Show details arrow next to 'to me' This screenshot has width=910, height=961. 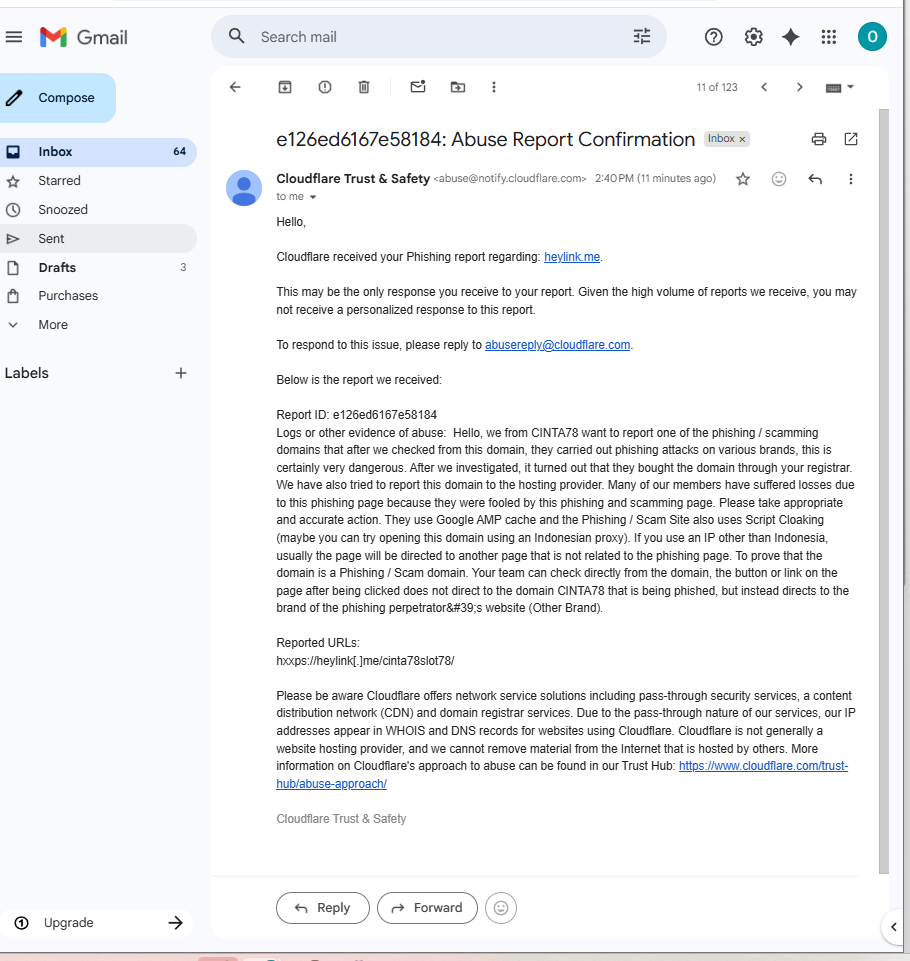pyautogui.click(x=313, y=197)
